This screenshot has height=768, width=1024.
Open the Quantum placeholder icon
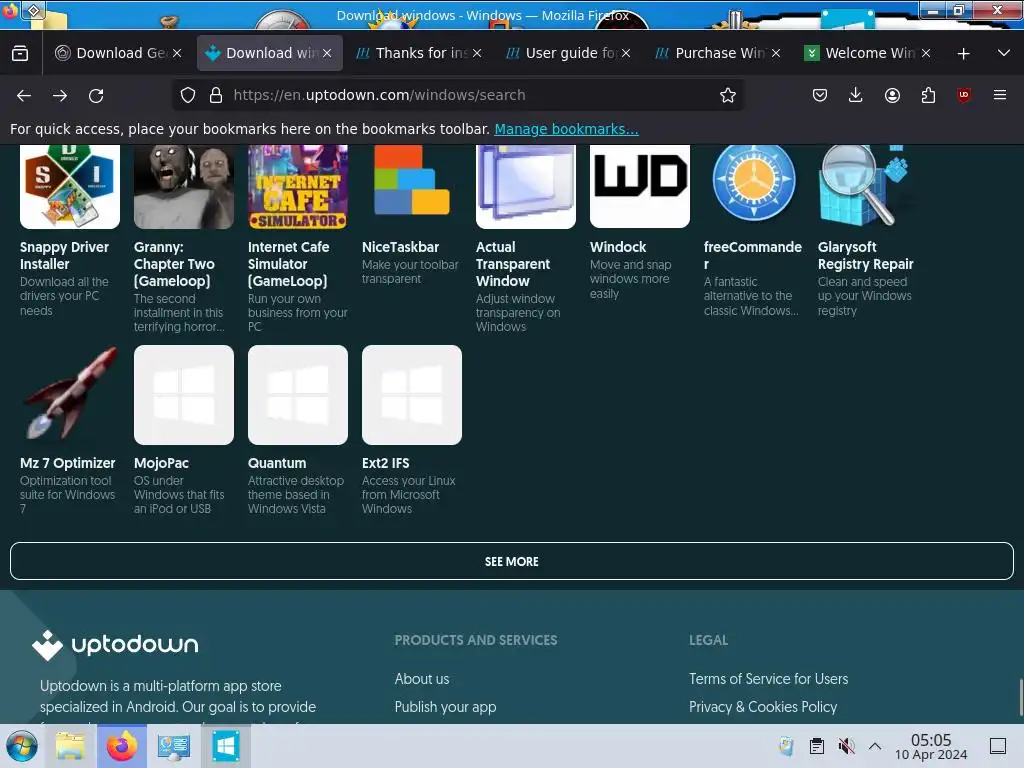click(298, 395)
